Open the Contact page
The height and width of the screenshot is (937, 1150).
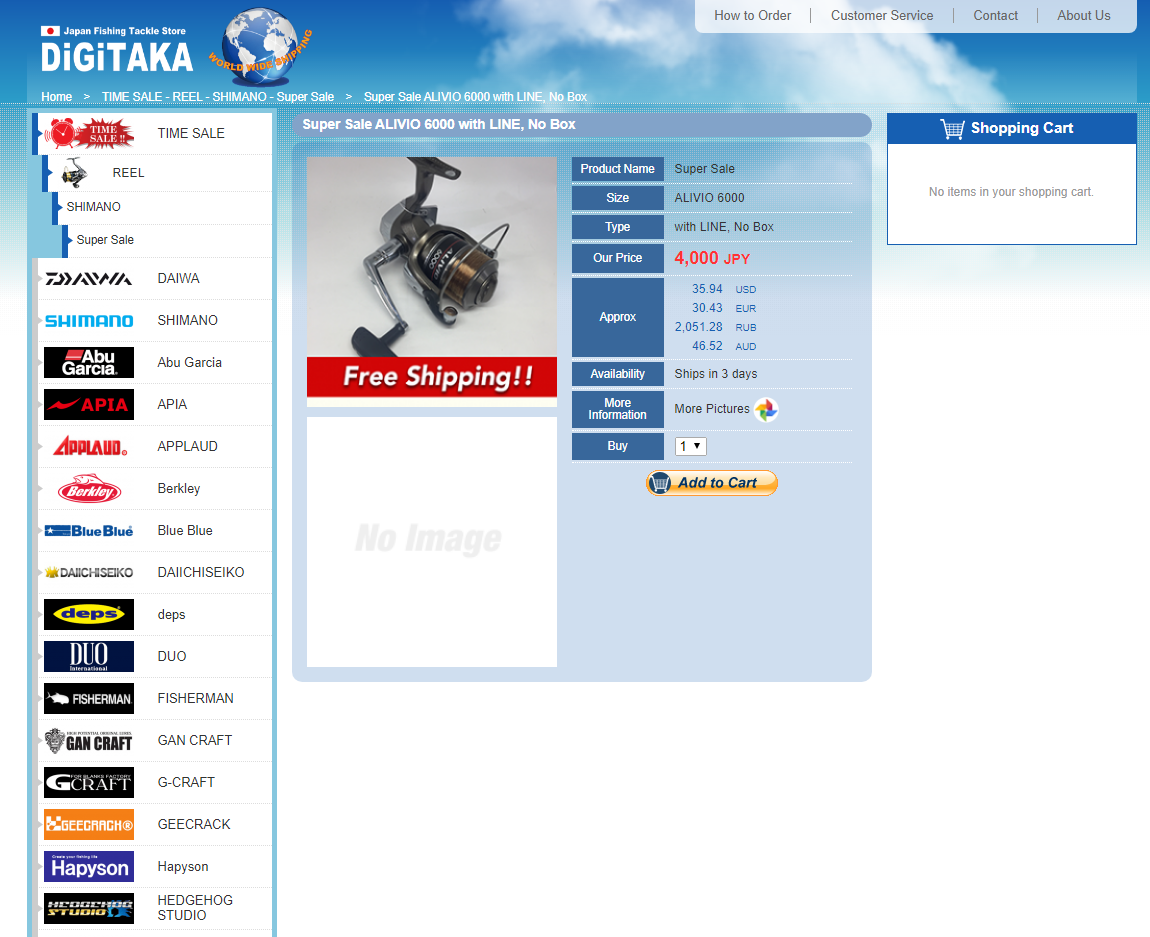995,15
